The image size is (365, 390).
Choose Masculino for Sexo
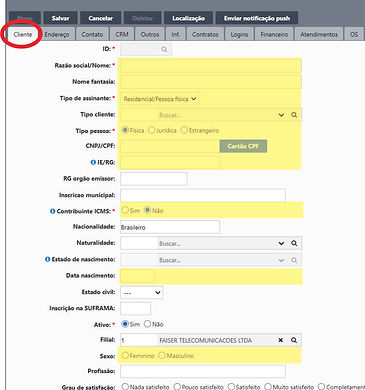162,355
